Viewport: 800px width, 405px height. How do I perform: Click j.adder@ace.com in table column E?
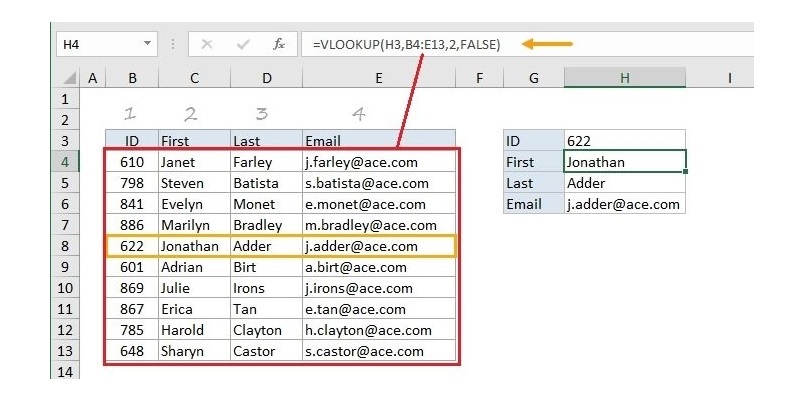379,246
